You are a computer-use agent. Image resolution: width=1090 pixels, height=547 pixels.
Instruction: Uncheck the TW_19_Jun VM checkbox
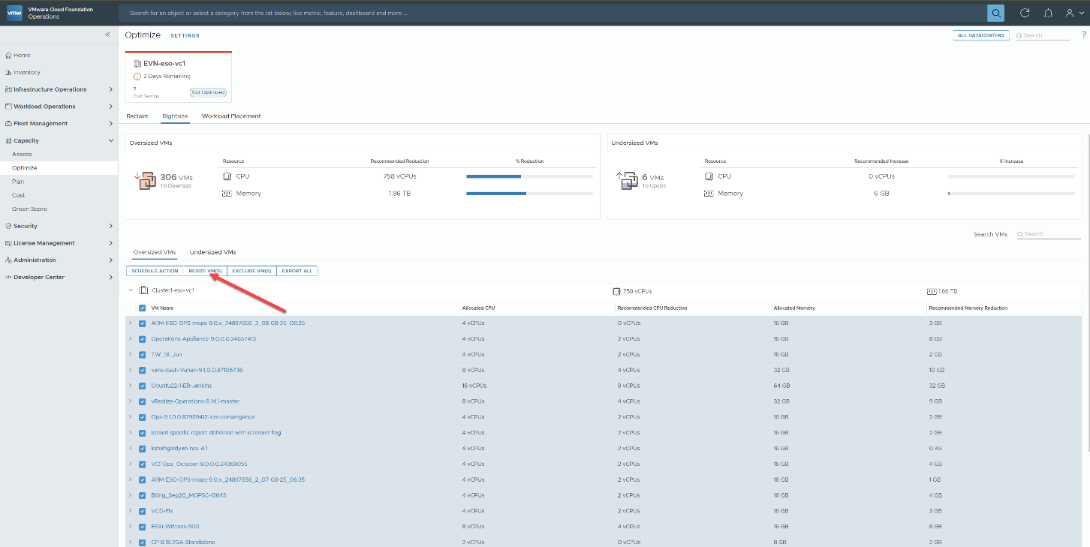[143, 354]
